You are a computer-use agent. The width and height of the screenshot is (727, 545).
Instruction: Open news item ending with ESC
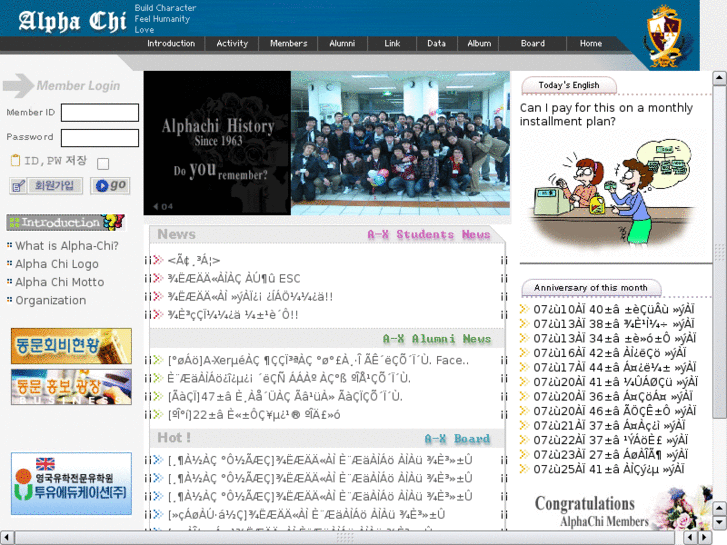coord(234,278)
